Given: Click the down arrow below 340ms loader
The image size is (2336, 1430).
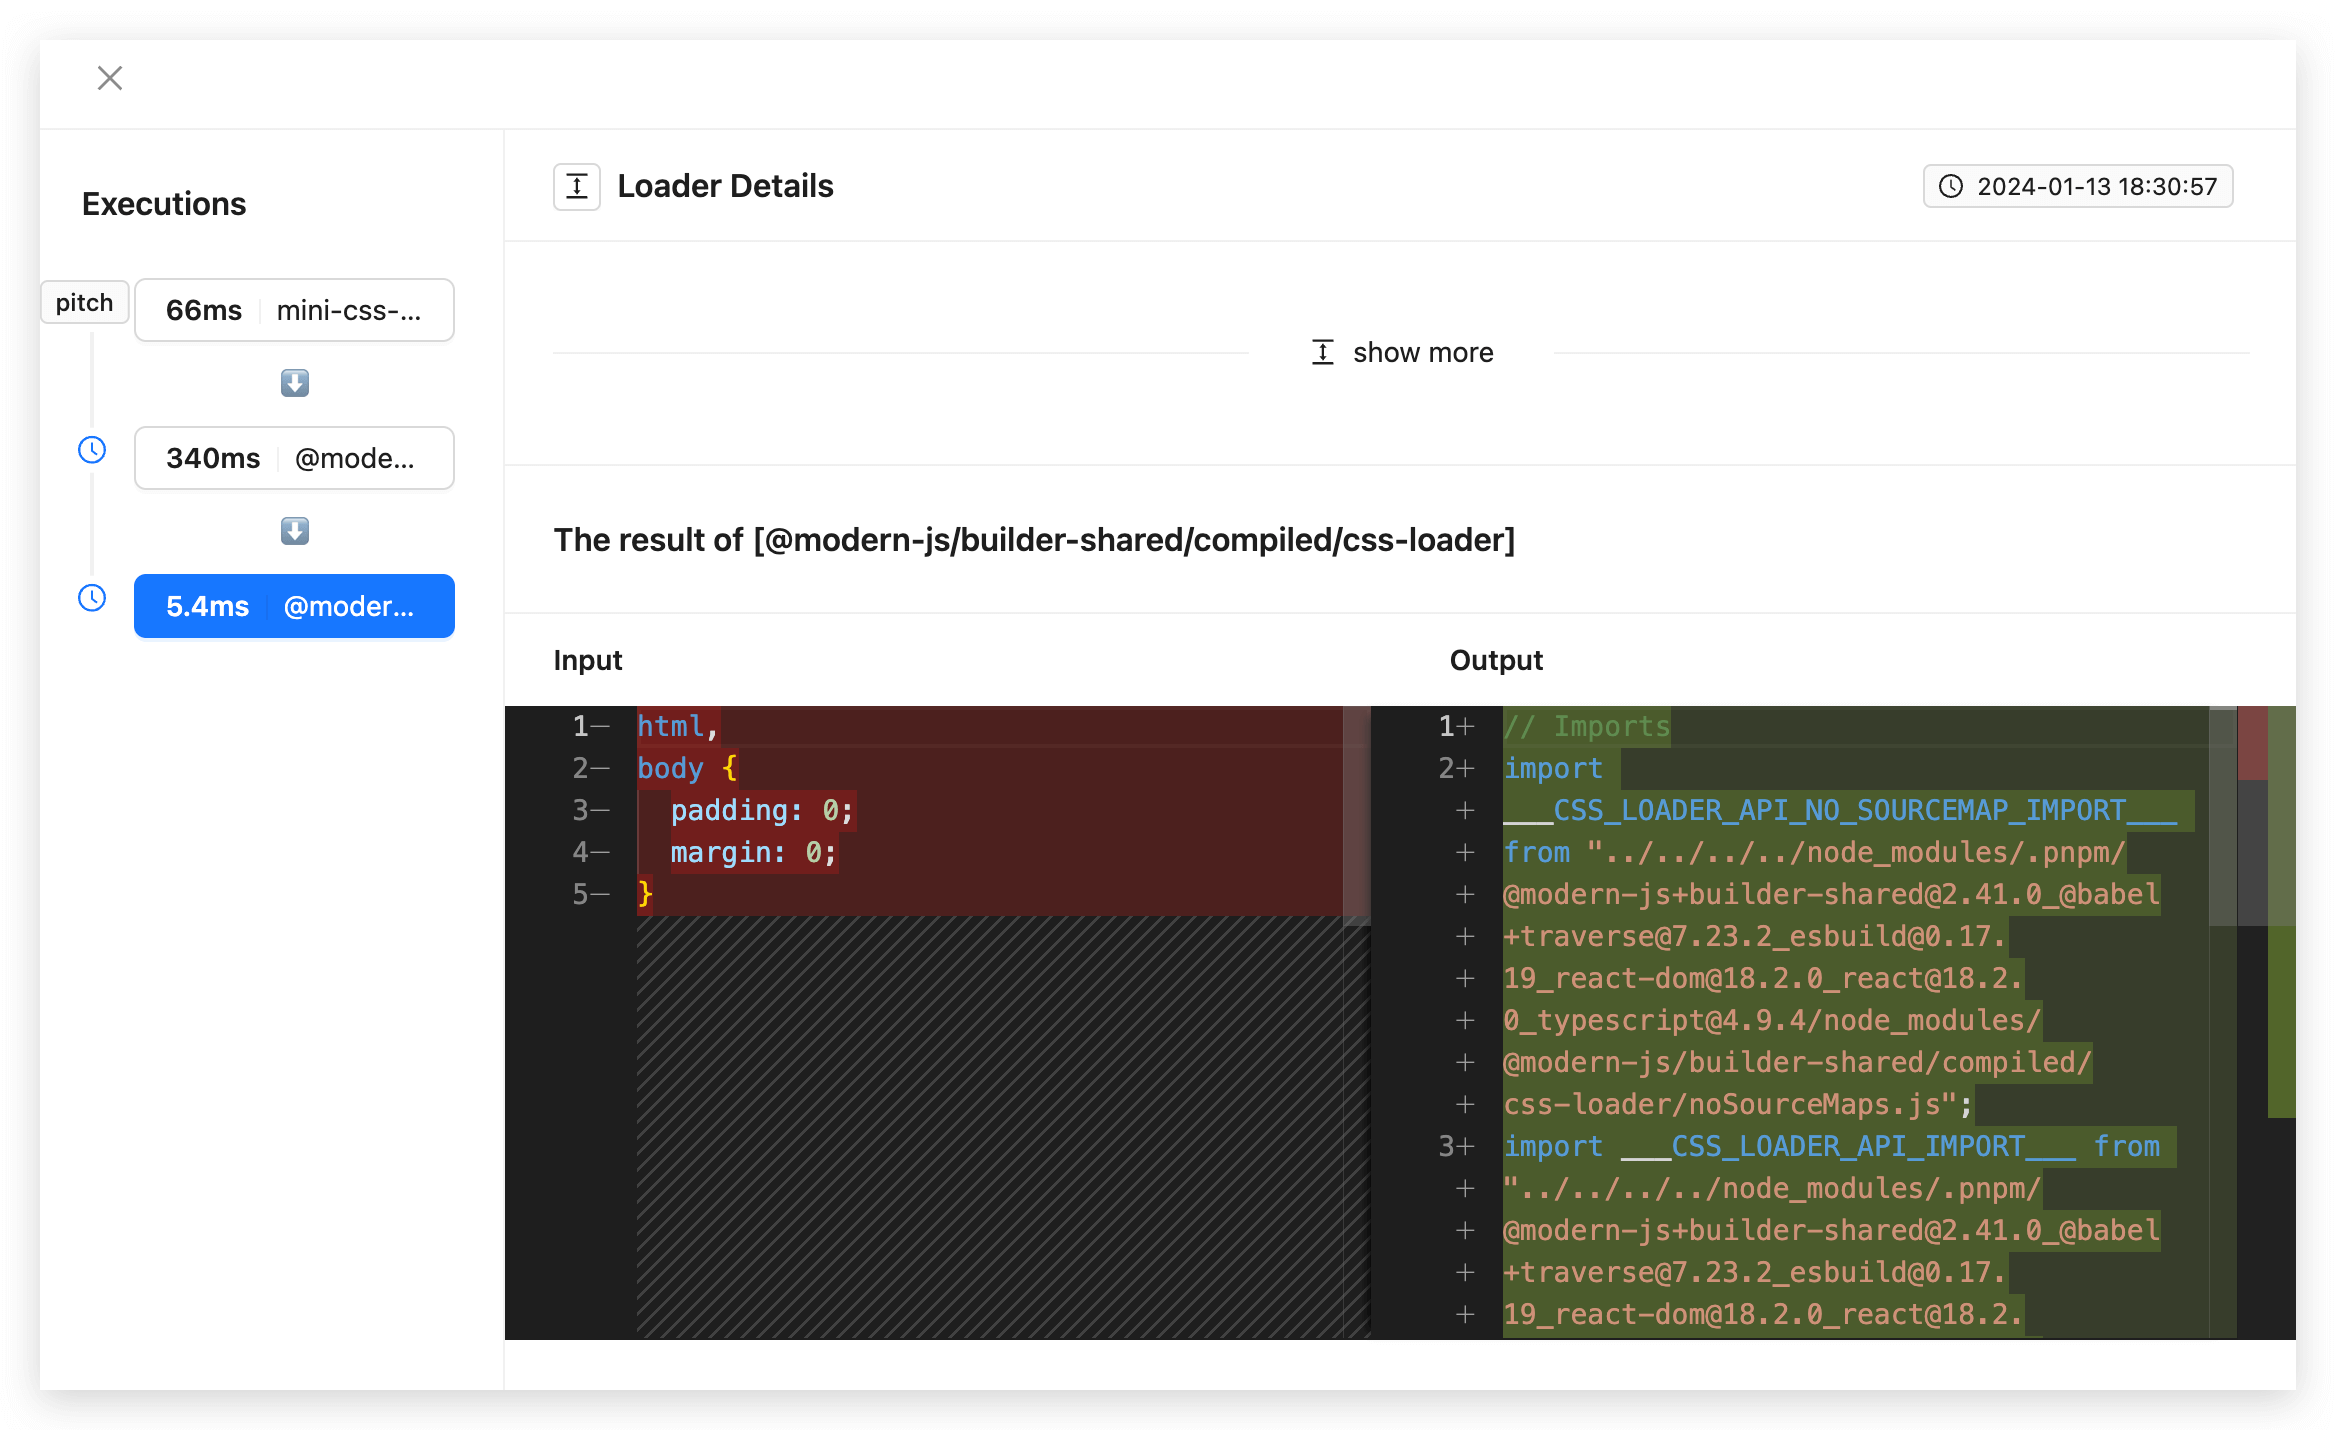Looking at the screenshot, I should coord(295,531).
